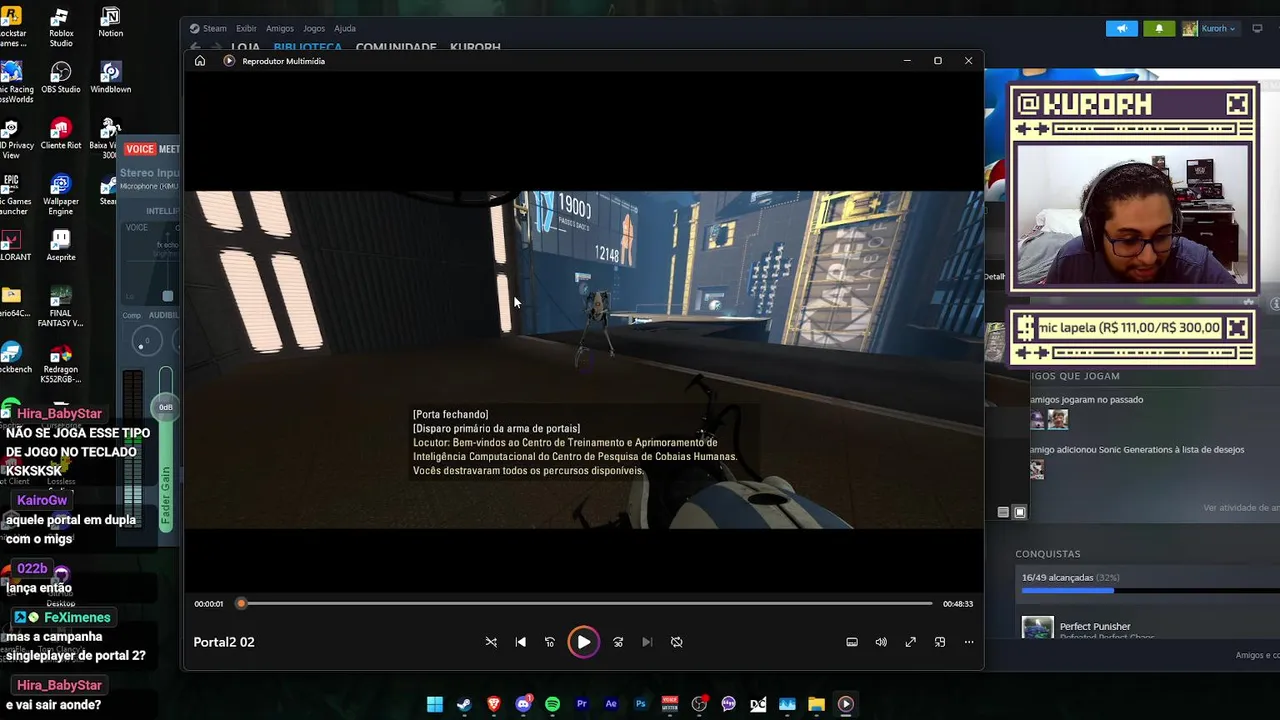Image resolution: width=1280 pixels, height=720 pixels.
Task: Open Spotify from the taskbar
Action: pyautogui.click(x=552, y=704)
